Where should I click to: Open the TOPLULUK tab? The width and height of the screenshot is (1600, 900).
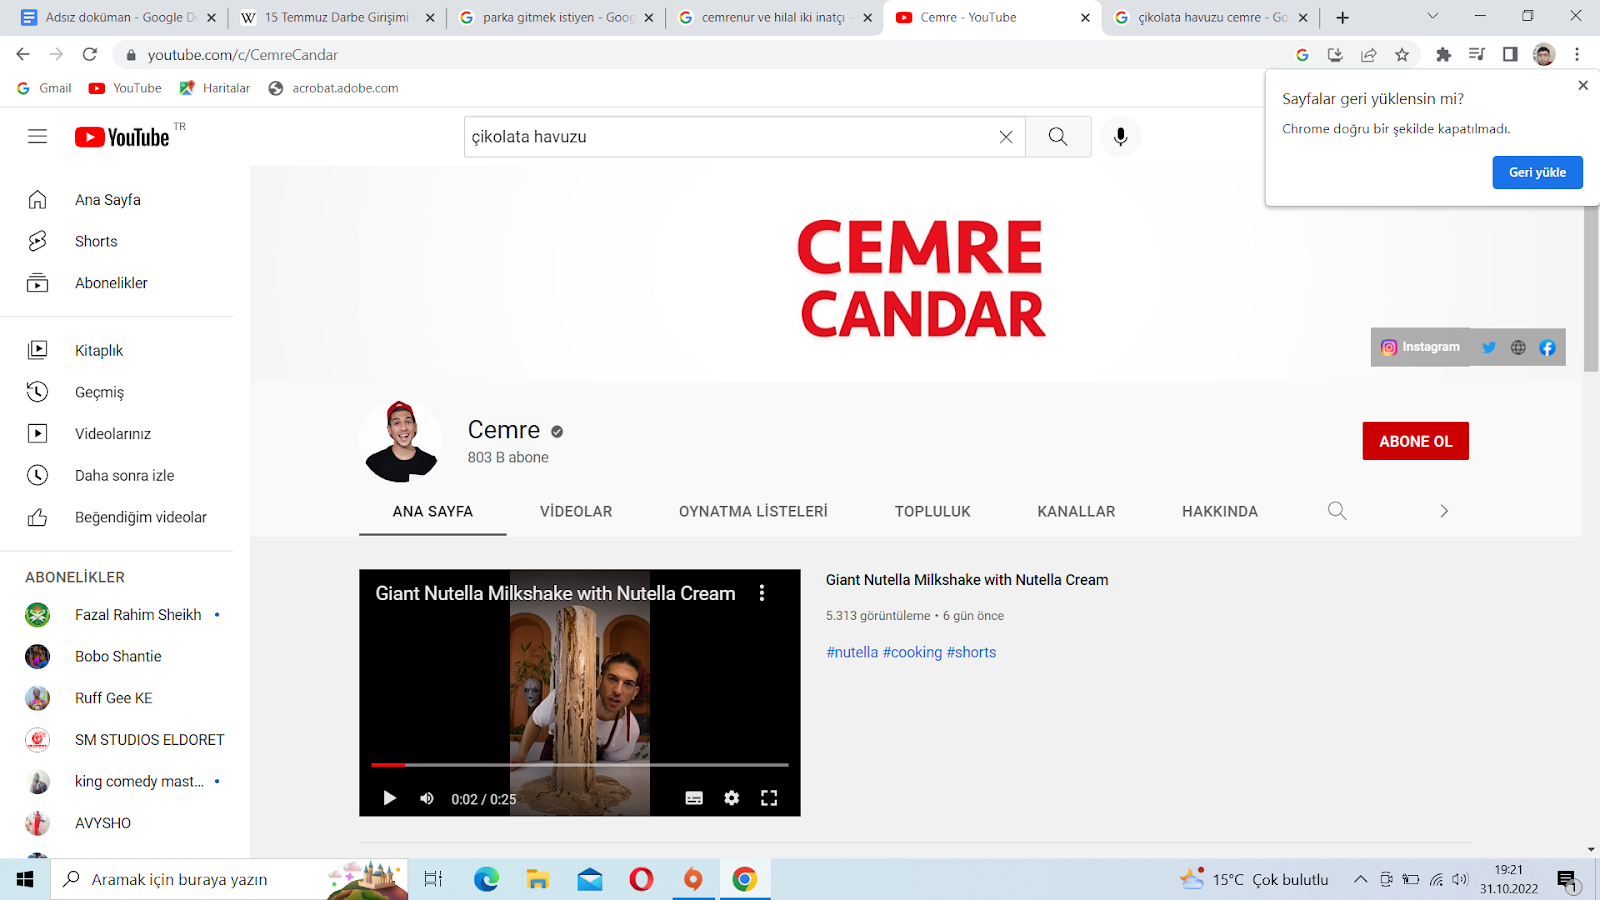coord(933,511)
